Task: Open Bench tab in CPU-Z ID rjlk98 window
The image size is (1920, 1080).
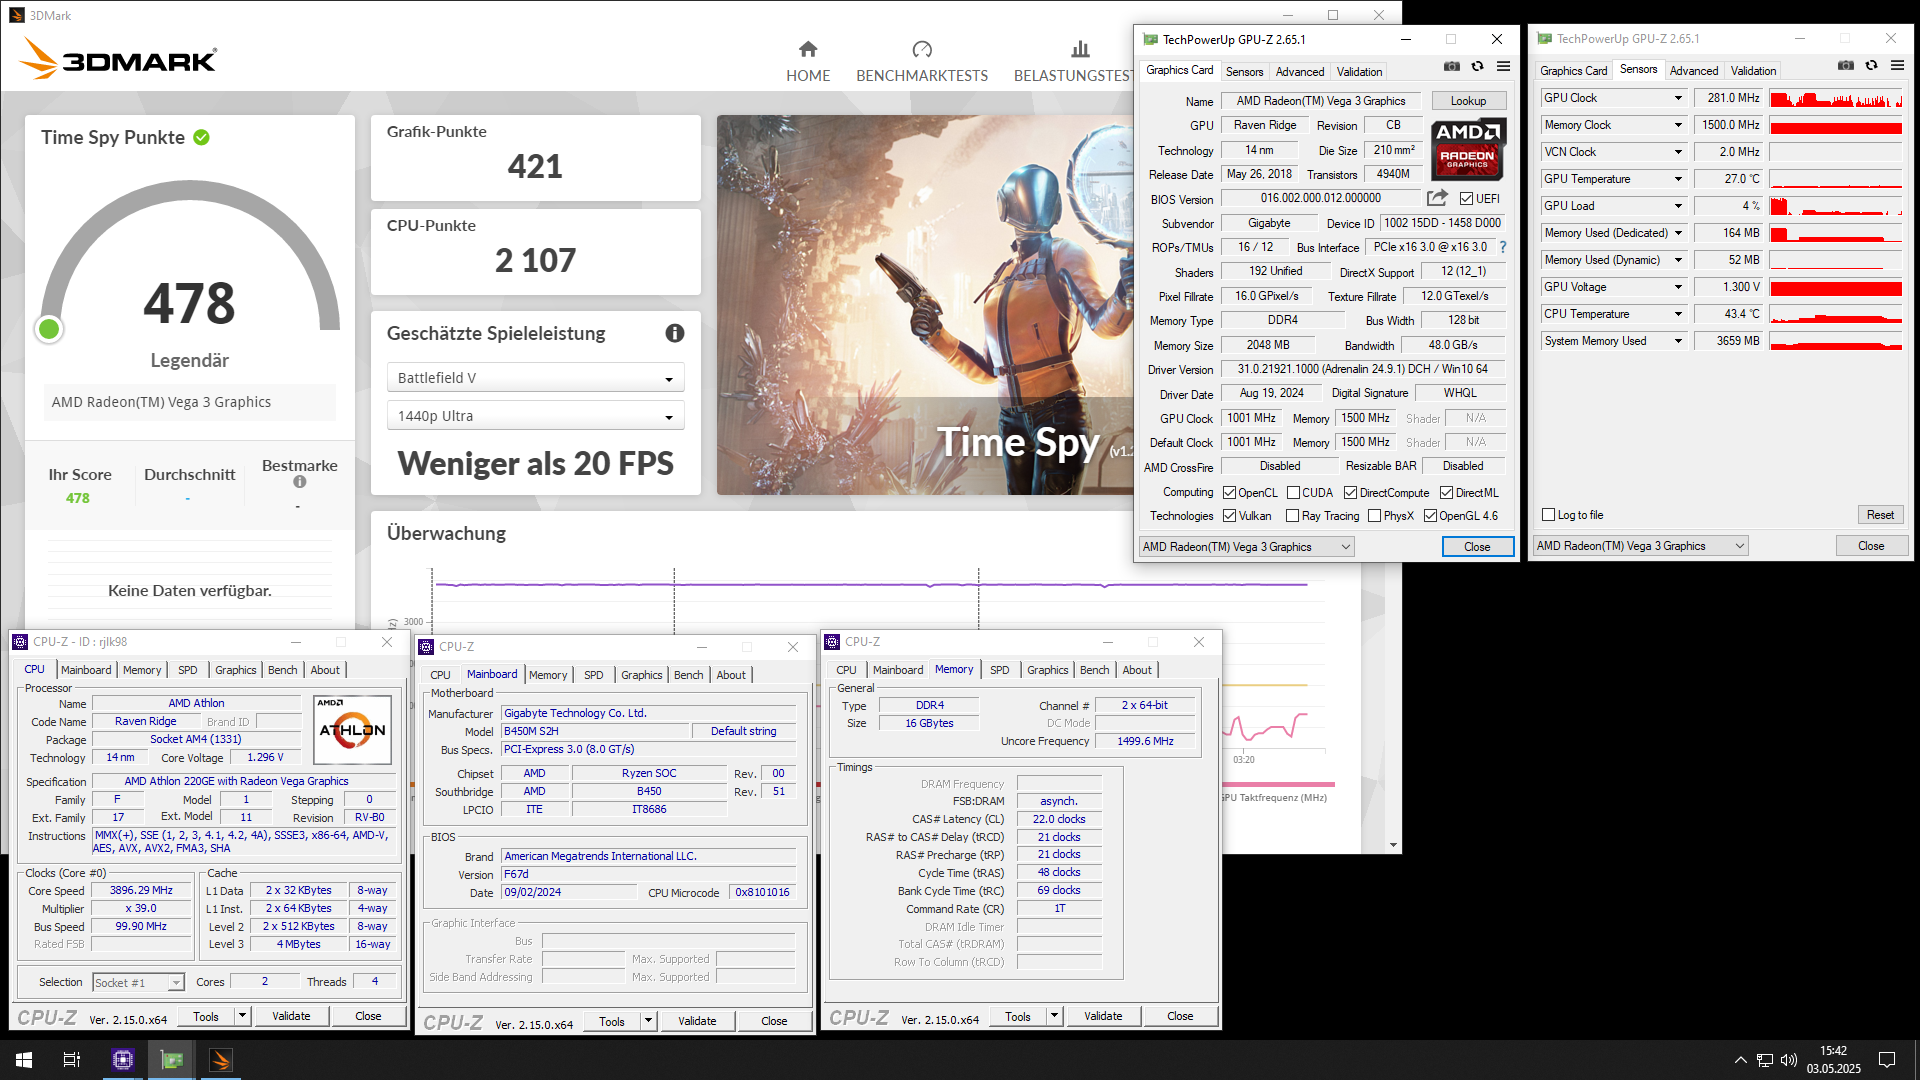Action: tap(283, 670)
